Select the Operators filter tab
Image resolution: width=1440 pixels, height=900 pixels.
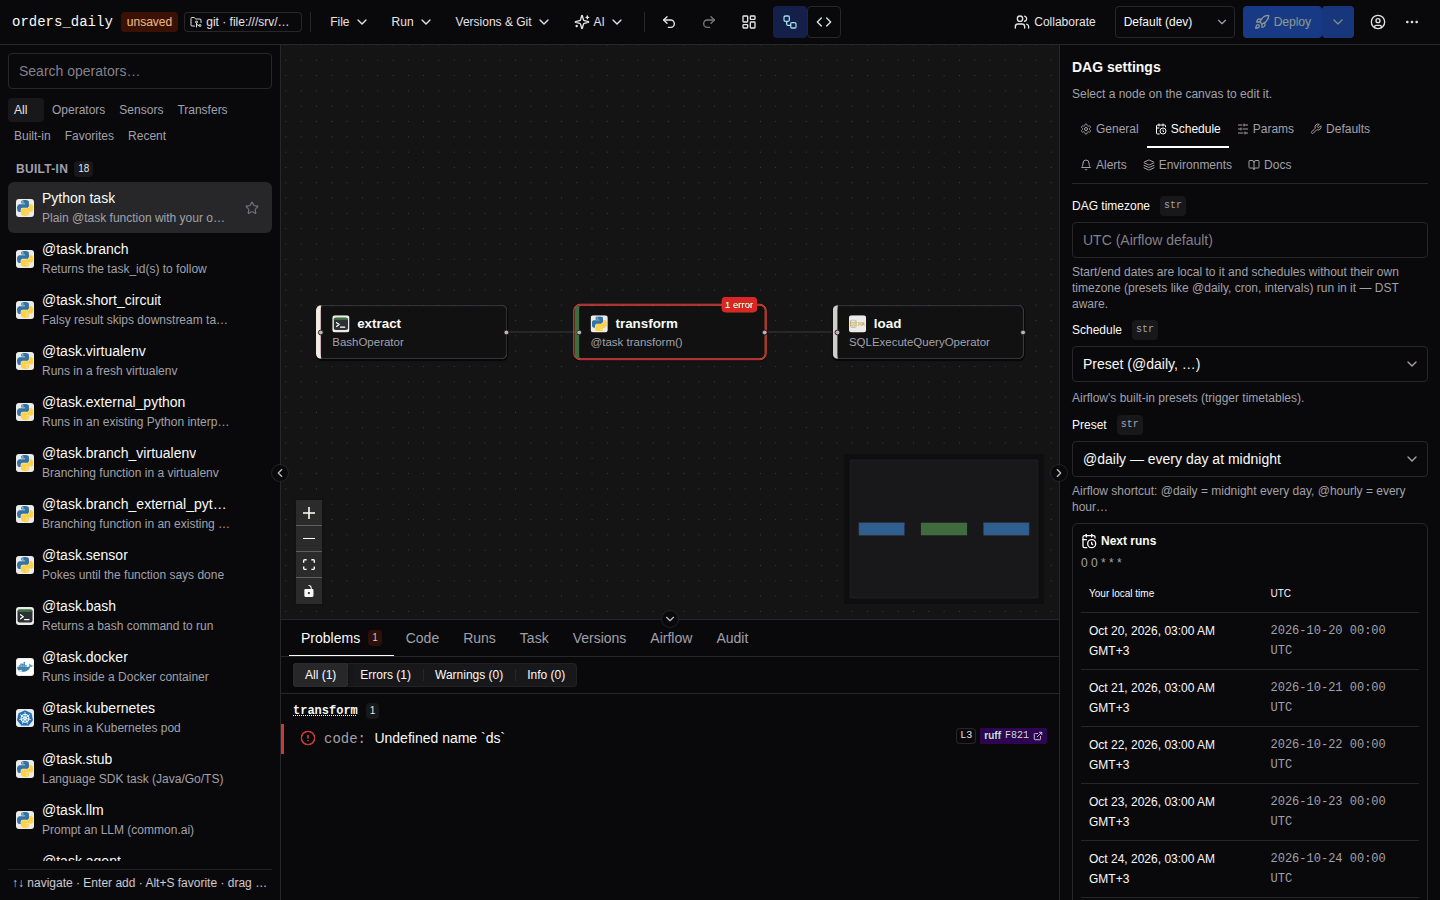[x=78, y=110]
